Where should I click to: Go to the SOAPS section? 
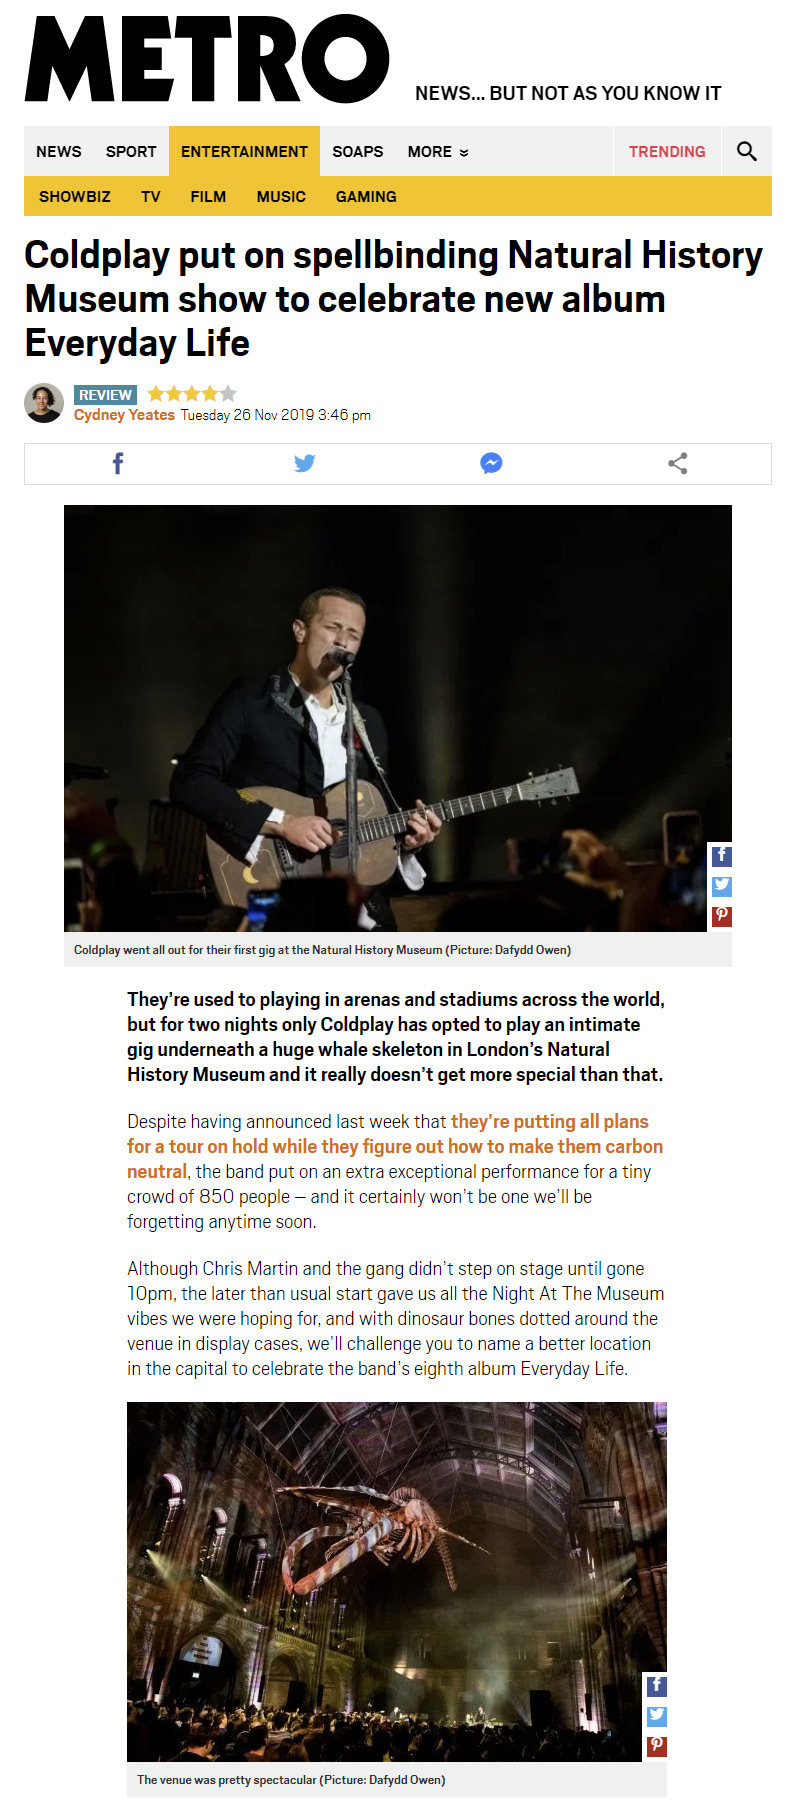tap(358, 152)
